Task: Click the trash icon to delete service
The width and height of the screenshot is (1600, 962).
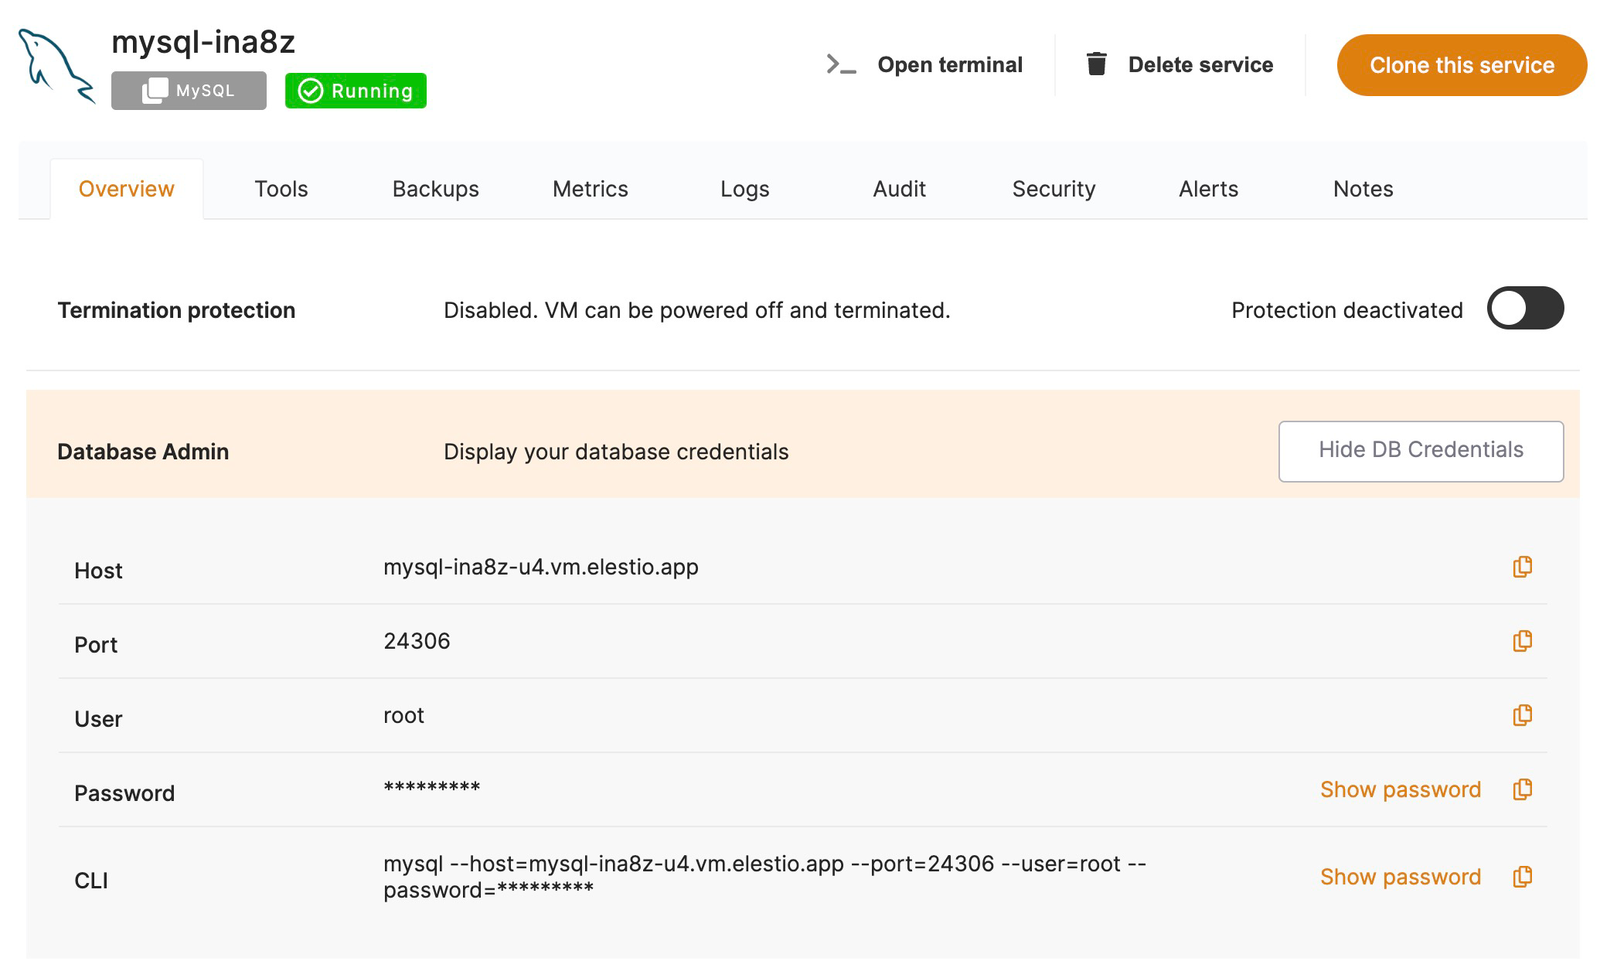Action: pos(1097,63)
